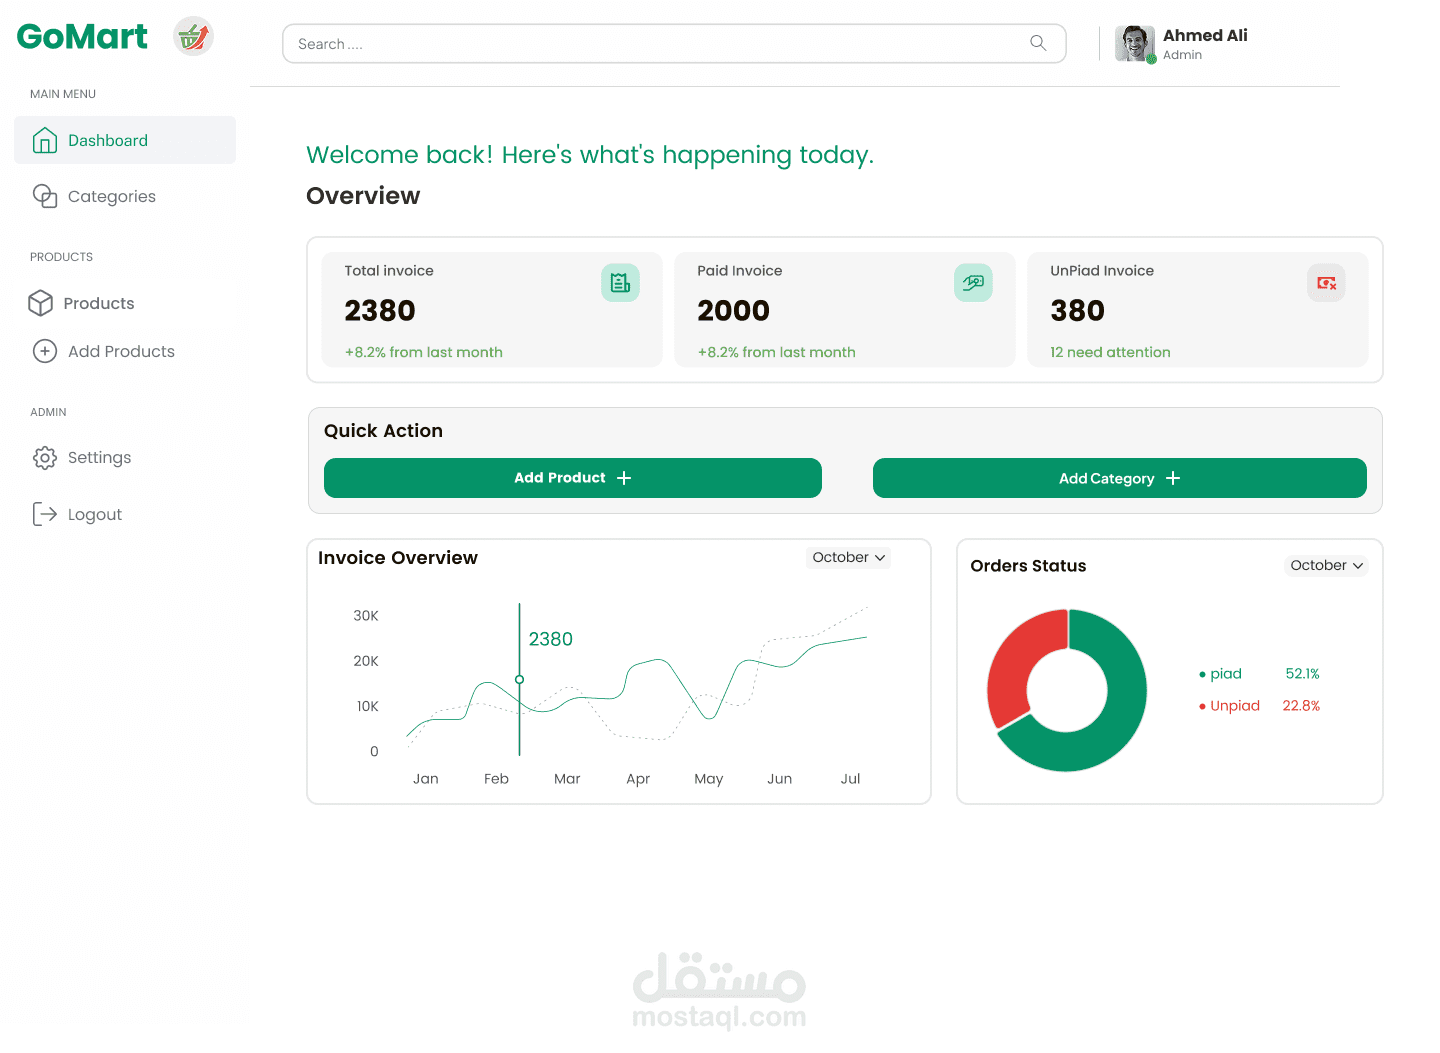Click the Admin role label under Ahmed Ali
The height and width of the screenshot is (1053, 1440).
point(1182,55)
